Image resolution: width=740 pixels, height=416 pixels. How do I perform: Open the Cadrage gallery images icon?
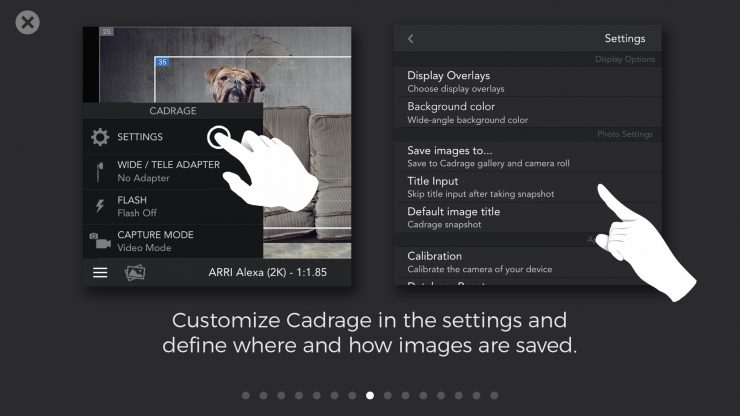click(134, 272)
